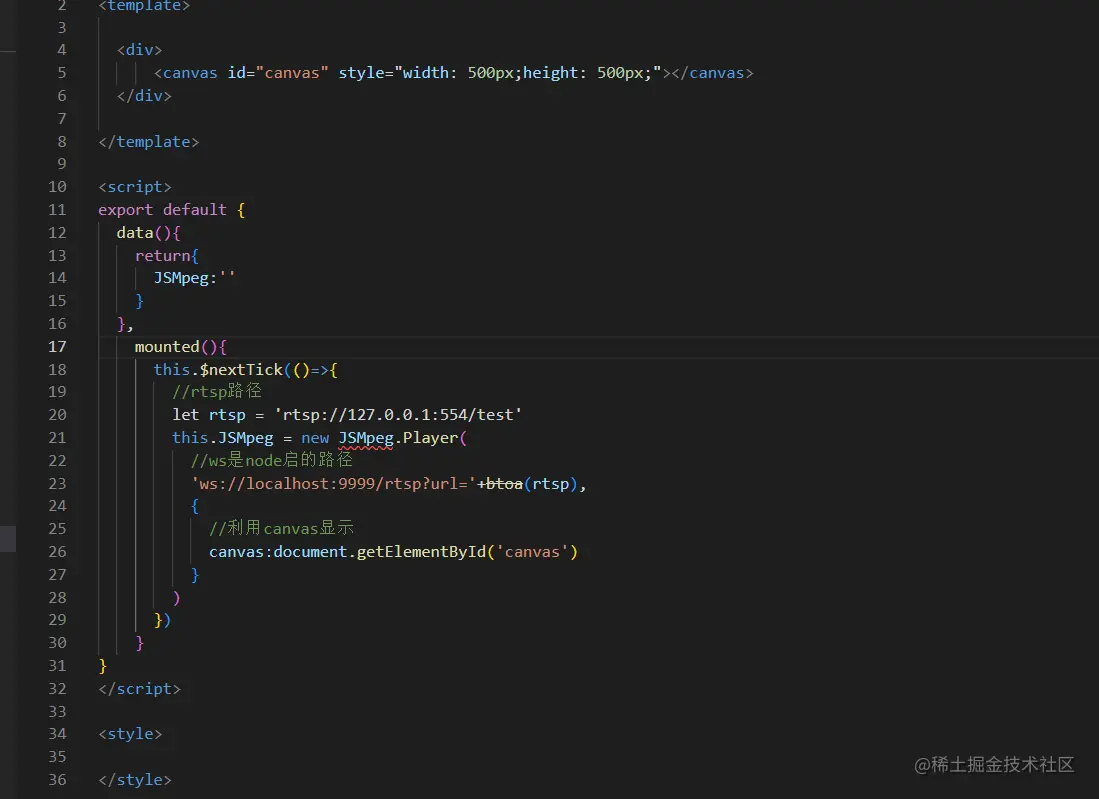Click the closing </div> tag on line 6

tap(144, 96)
